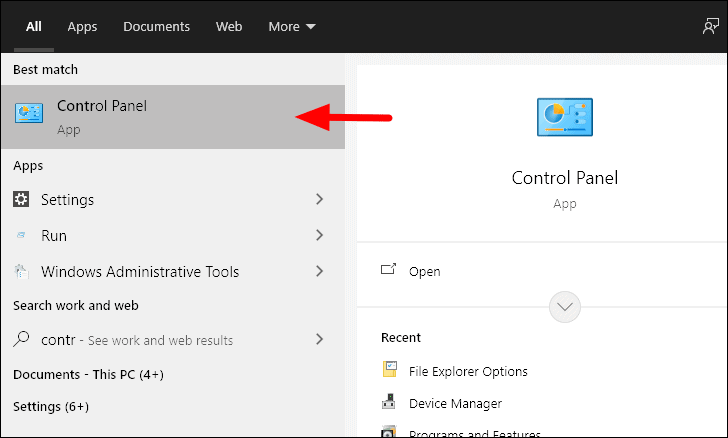Open the Settings app result
Viewport: 728px width, 438px height.
[x=173, y=199]
